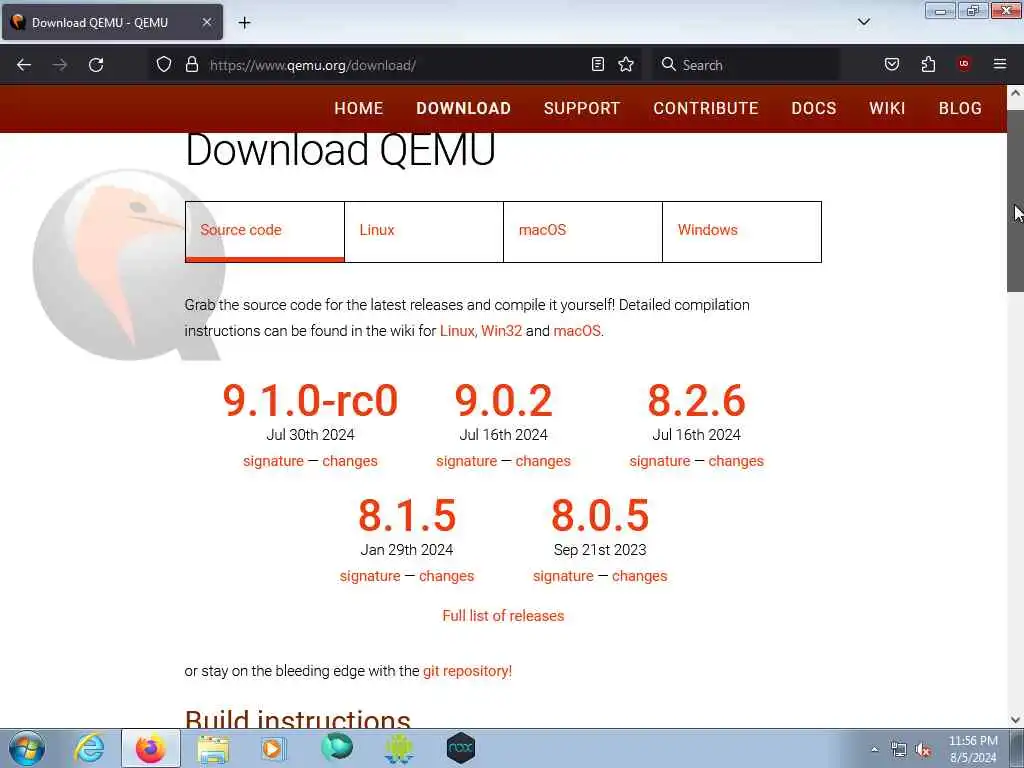Viewport: 1024px width, 768px height.
Task: Select the Source code tab
Action: tap(264, 232)
